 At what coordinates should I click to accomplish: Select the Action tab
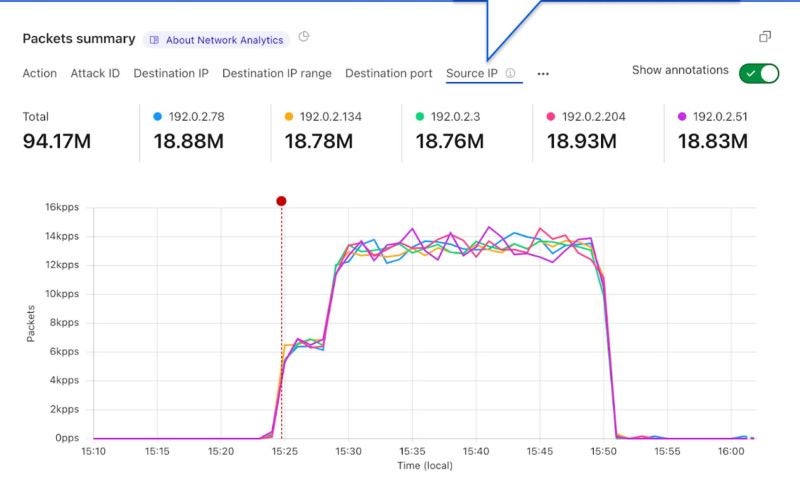(x=39, y=73)
